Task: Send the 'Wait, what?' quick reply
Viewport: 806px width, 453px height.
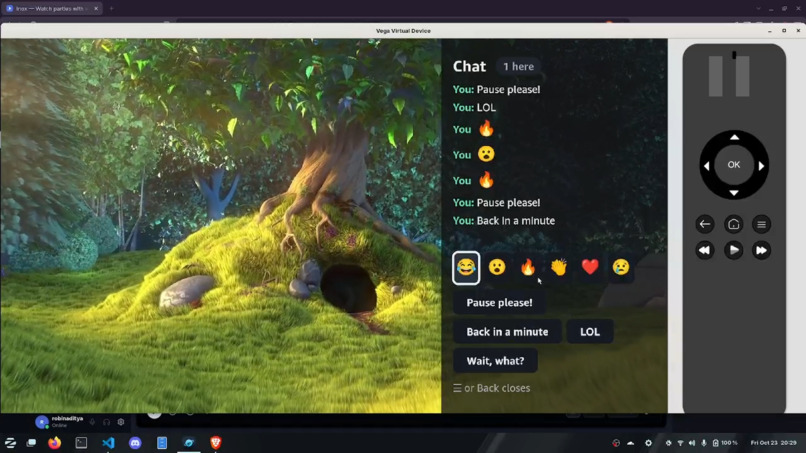Action: (x=496, y=360)
